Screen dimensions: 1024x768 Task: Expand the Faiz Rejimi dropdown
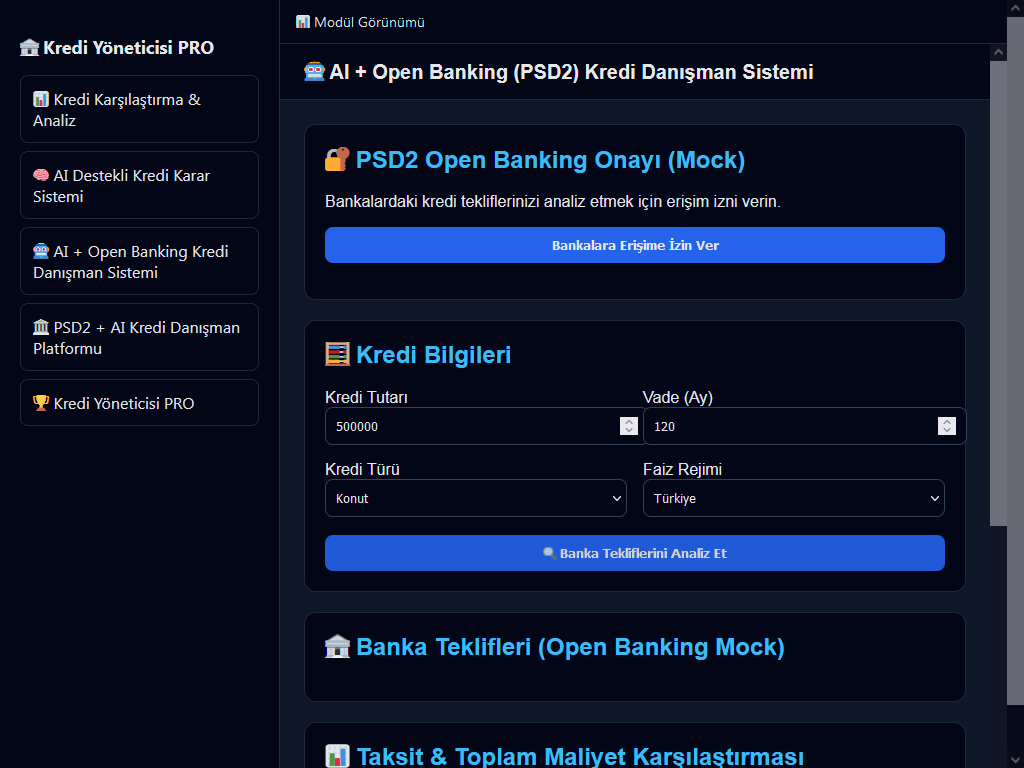click(x=793, y=498)
